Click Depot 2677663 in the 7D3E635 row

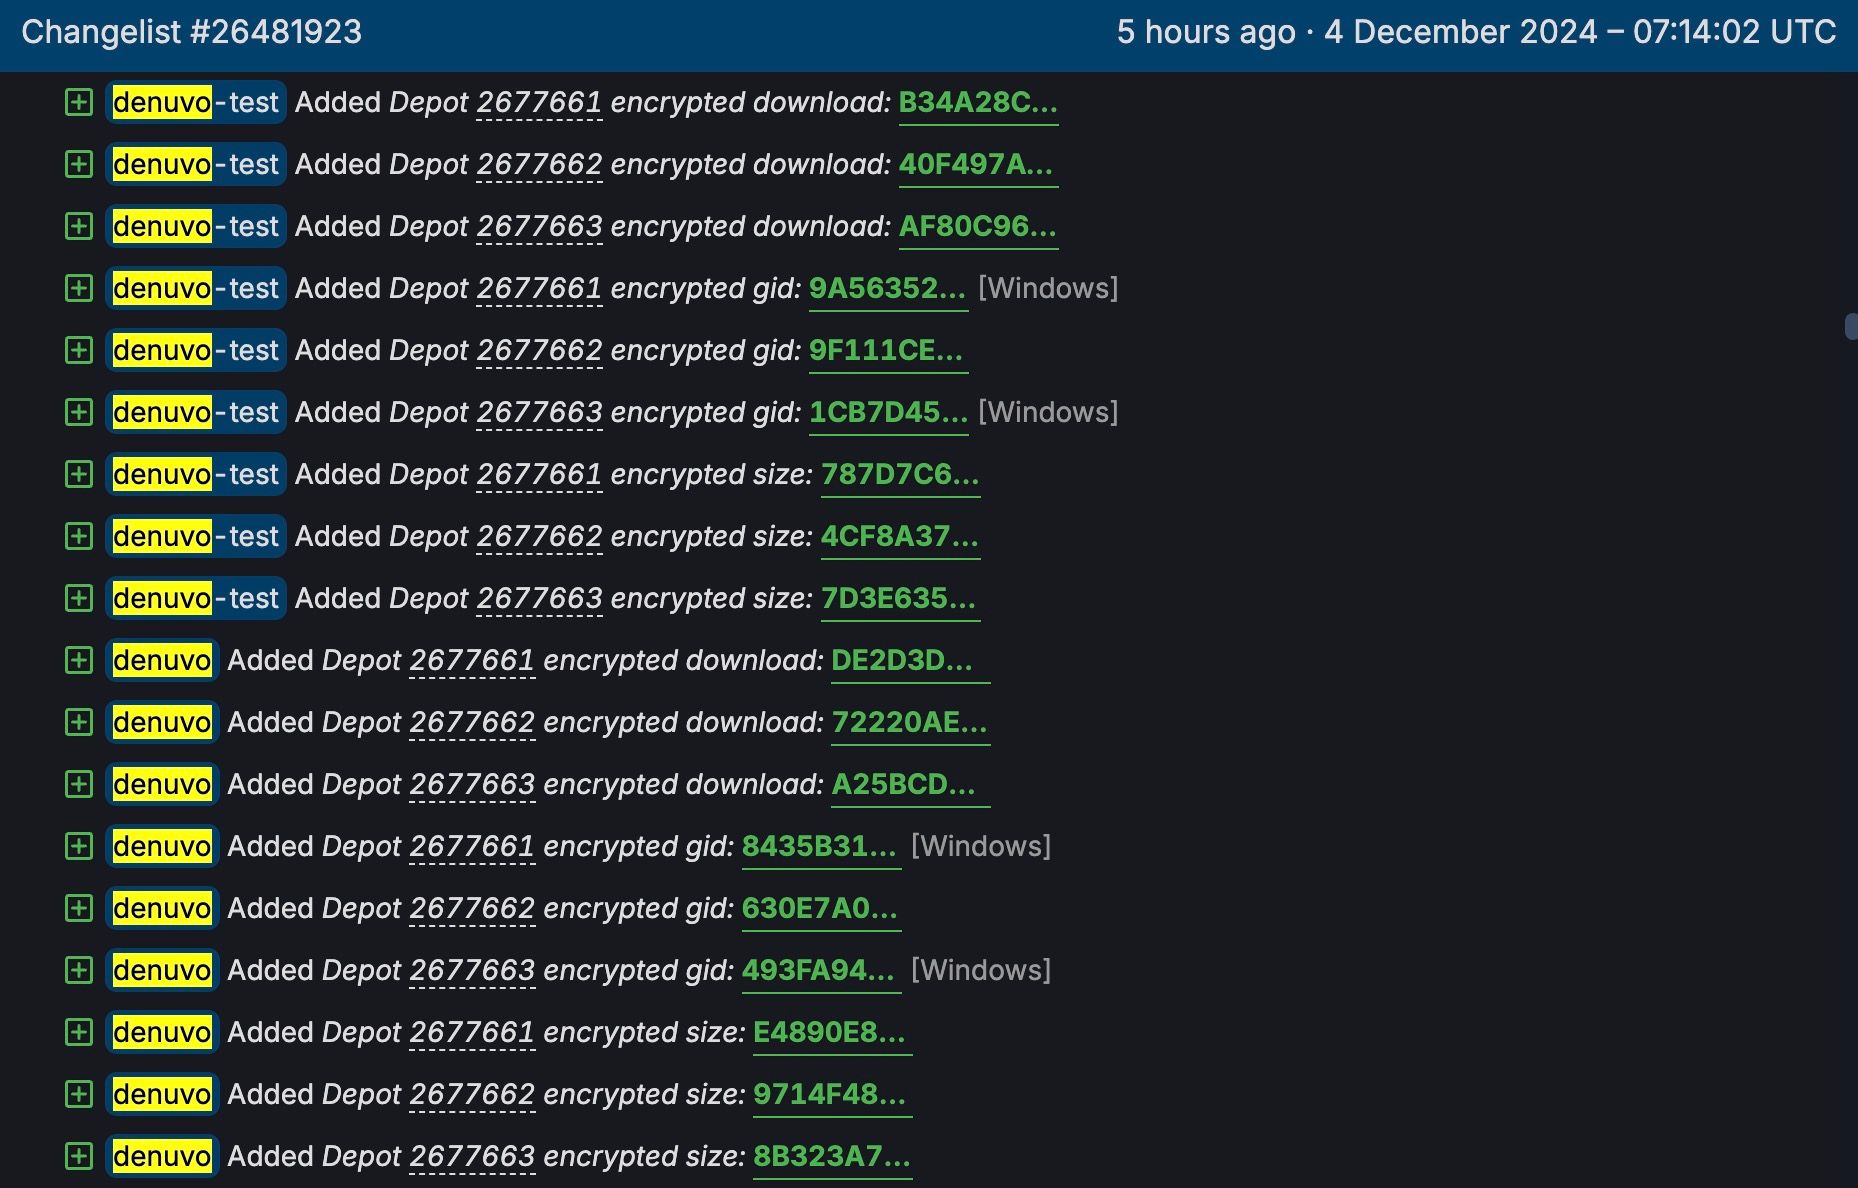click(539, 598)
